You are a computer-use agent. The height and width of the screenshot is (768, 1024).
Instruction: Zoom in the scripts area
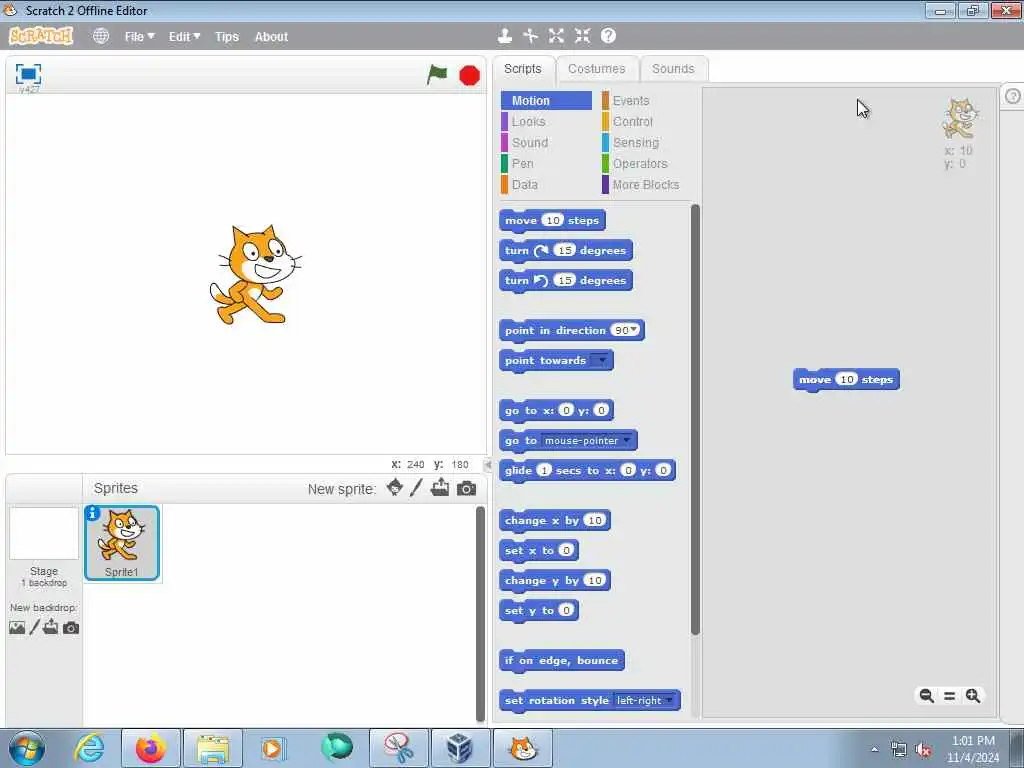coord(972,696)
